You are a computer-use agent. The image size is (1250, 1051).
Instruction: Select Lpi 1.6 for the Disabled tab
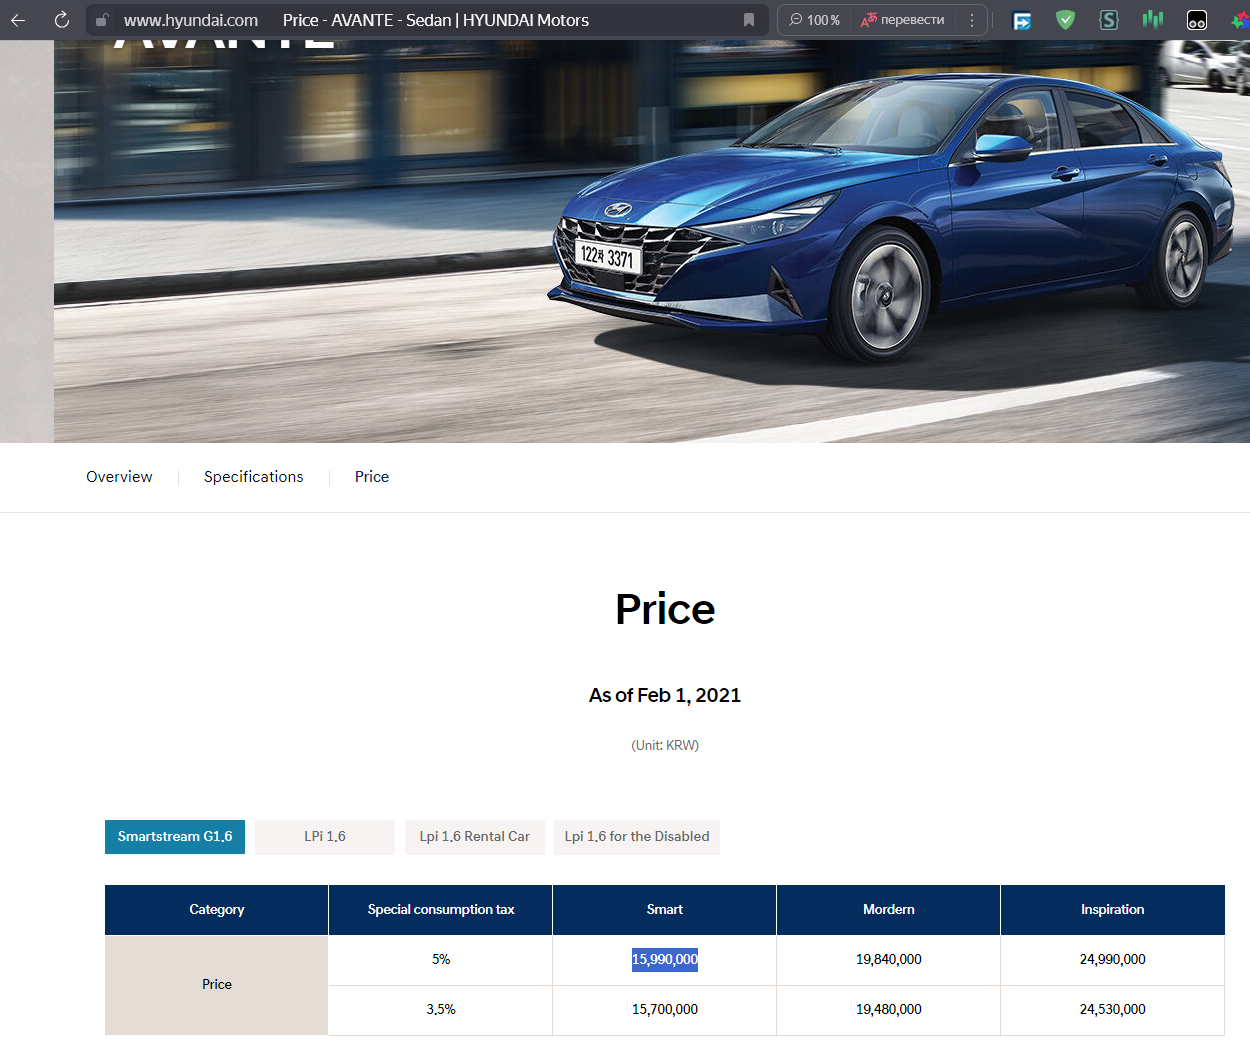pyautogui.click(x=637, y=837)
